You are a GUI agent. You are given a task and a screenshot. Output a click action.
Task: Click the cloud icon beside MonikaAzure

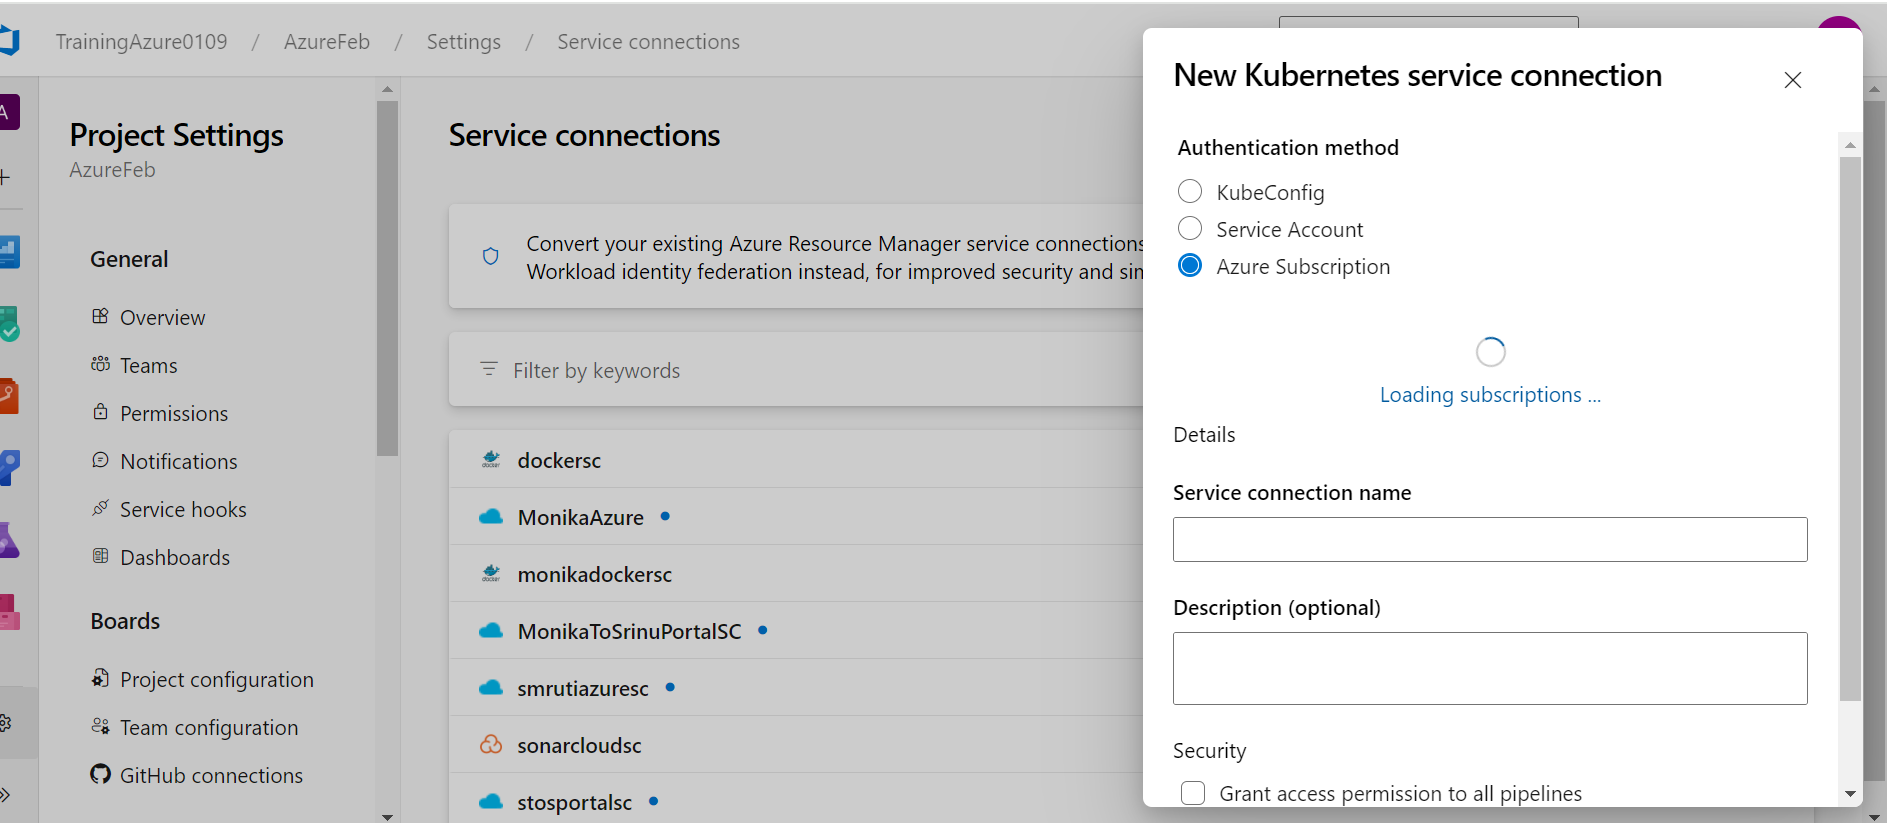pyautogui.click(x=491, y=517)
